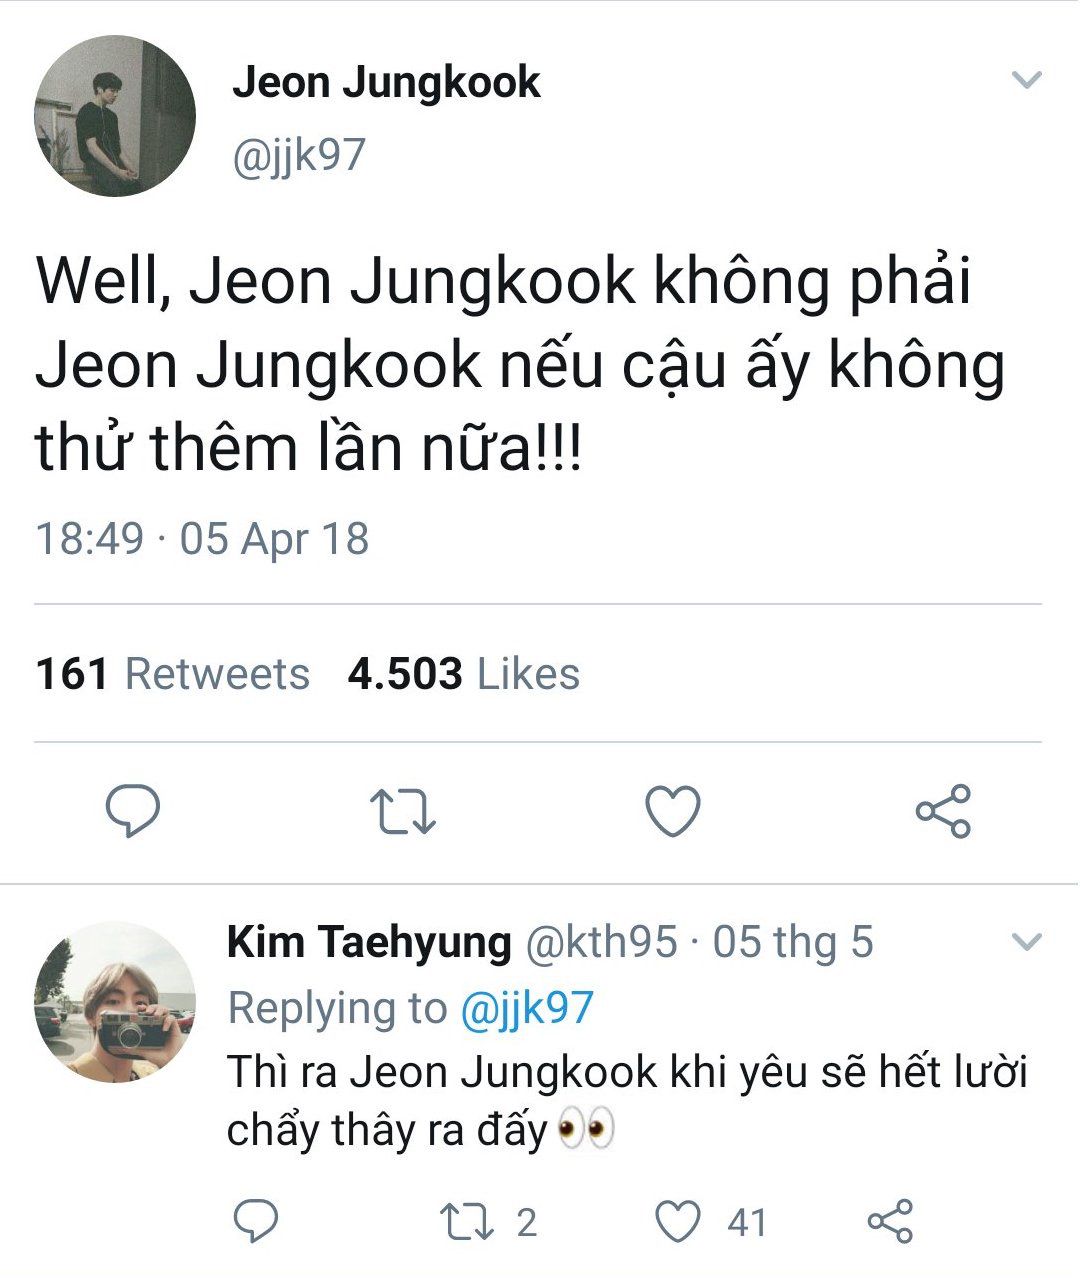This screenshot has width=1080, height=1278.
Task: Open the 18:49 · 05 Apr 18 timestamp
Action: click(202, 539)
